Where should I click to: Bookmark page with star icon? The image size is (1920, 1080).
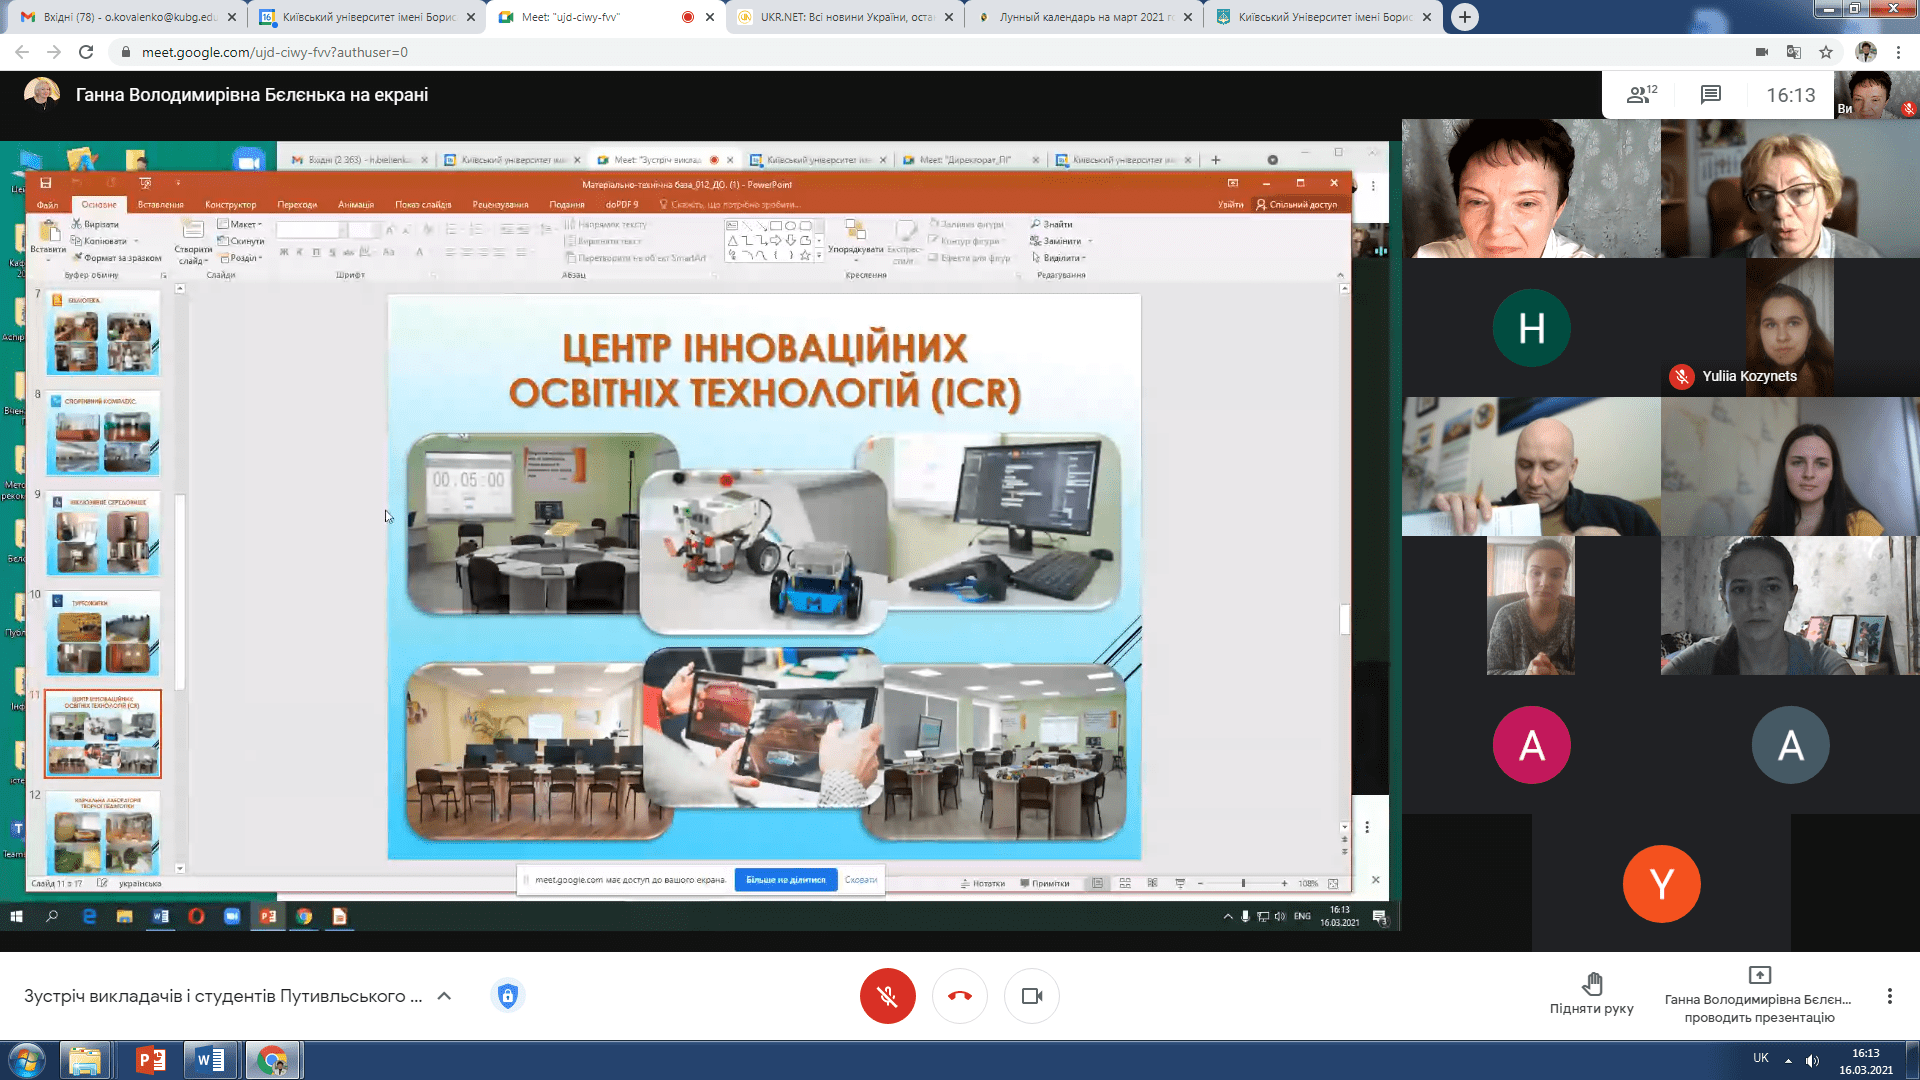click(1826, 52)
